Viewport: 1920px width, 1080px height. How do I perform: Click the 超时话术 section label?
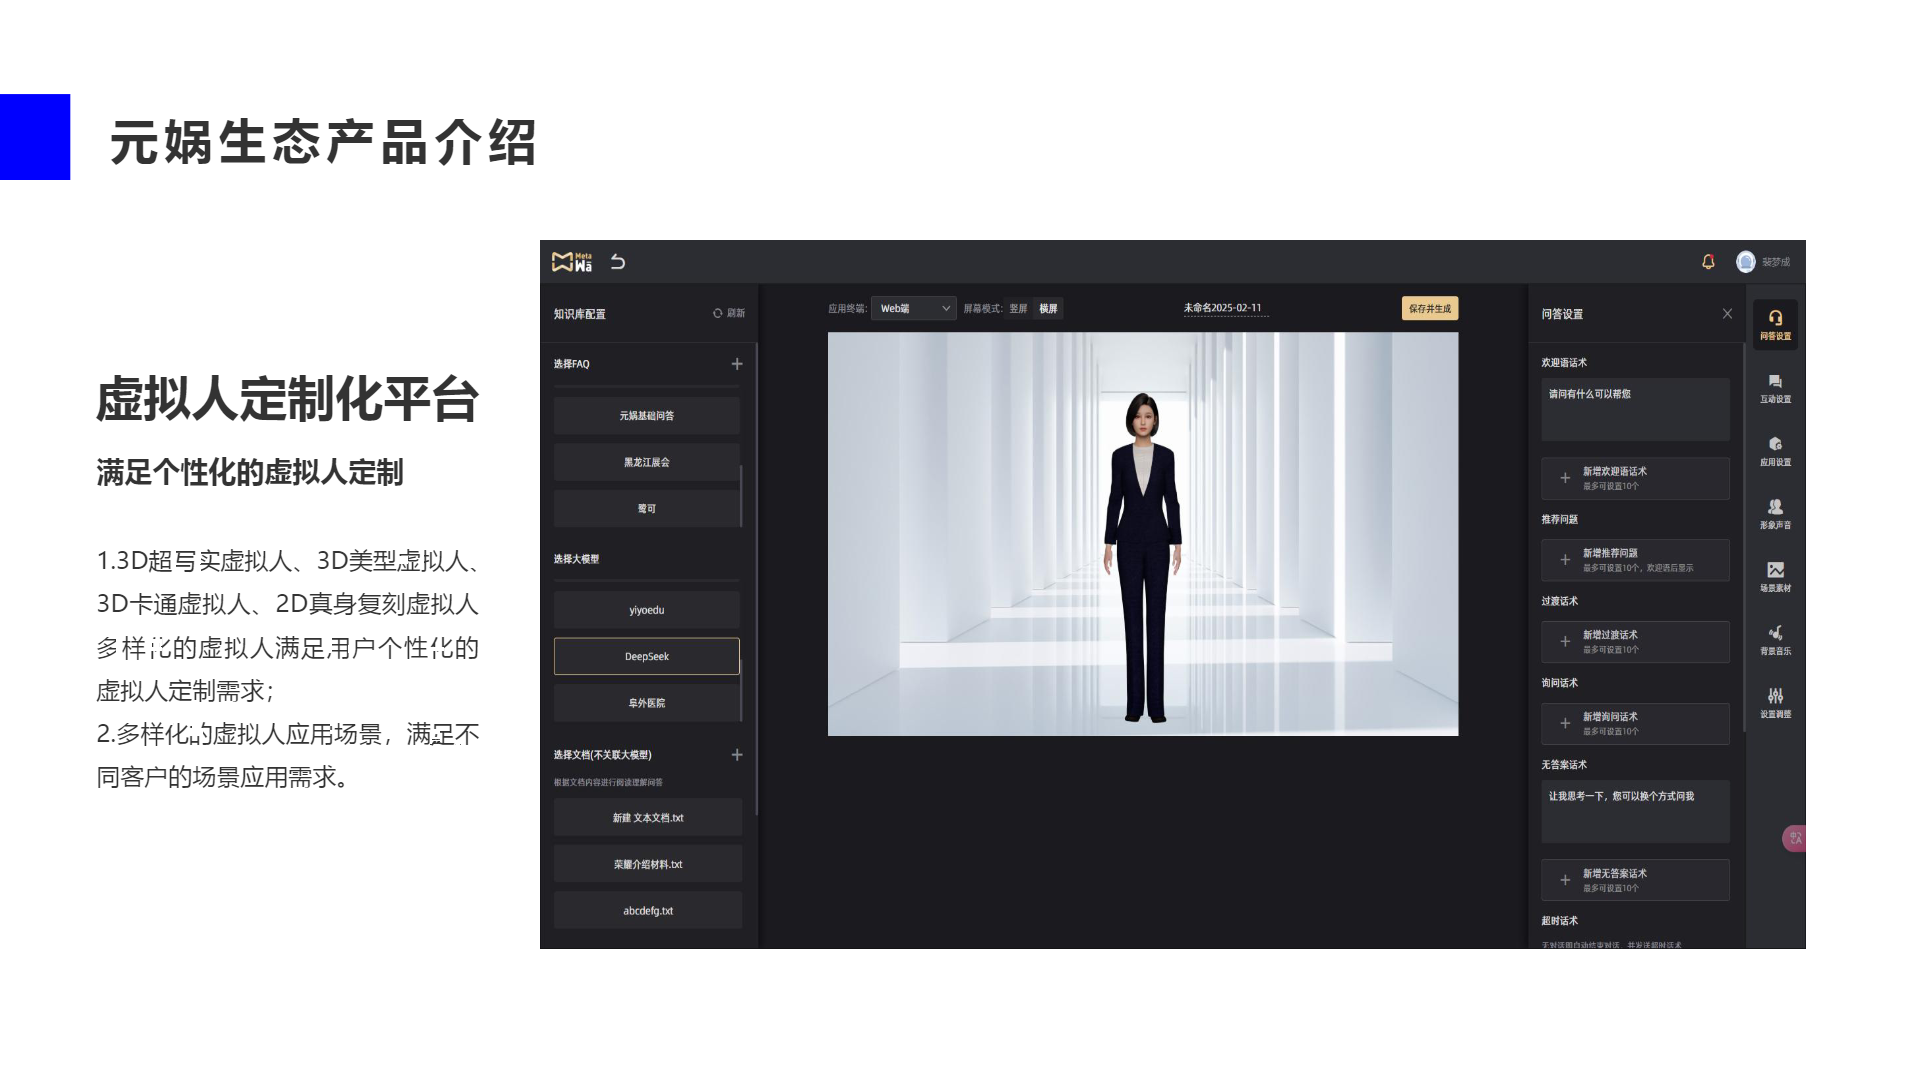pos(1560,921)
